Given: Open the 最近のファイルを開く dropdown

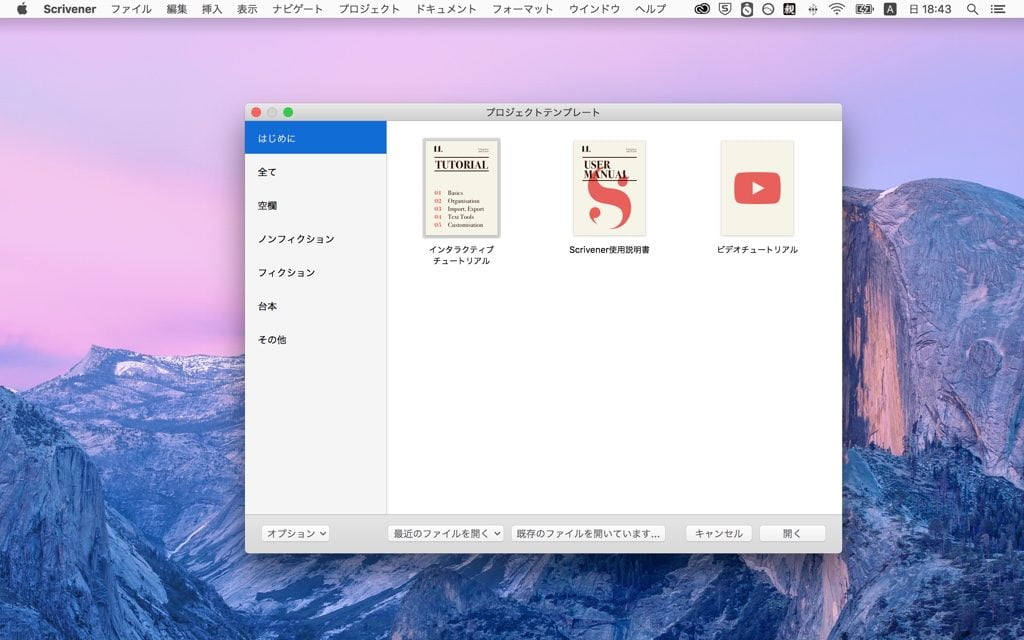Looking at the screenshot, I should click(445, 534).
